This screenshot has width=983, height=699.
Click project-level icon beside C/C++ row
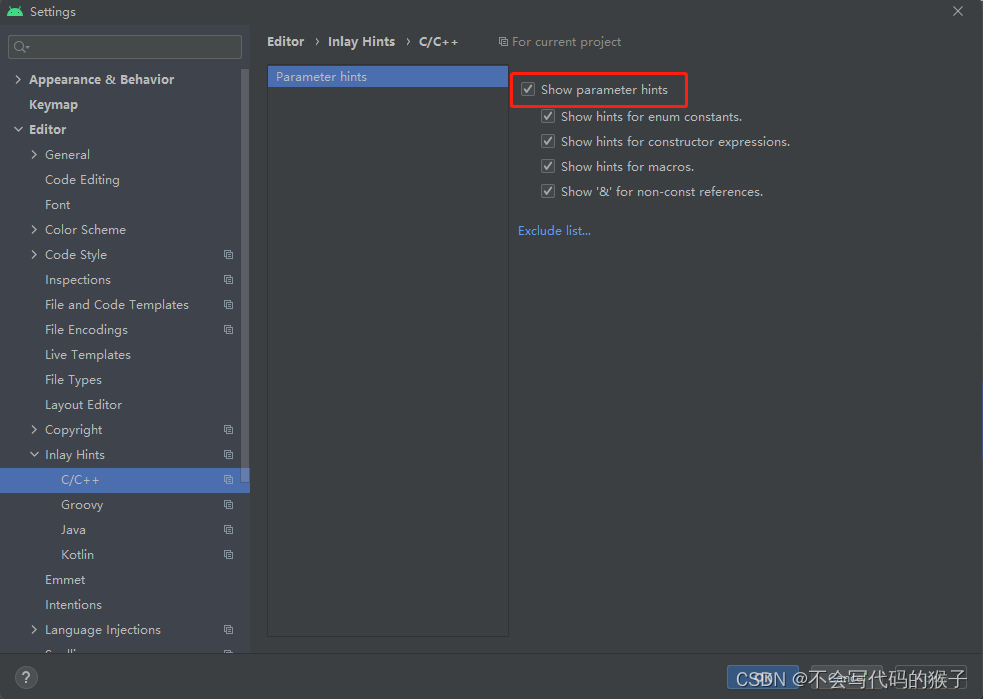click(228, 480)
